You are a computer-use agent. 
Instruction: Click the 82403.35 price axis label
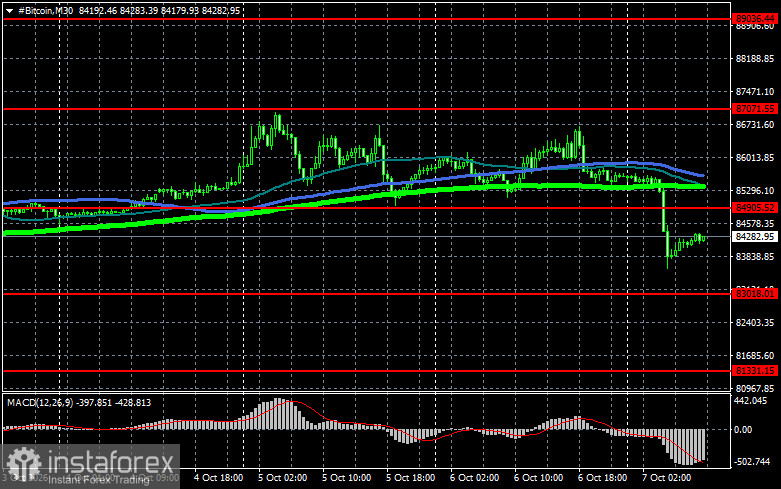(755, 323)
